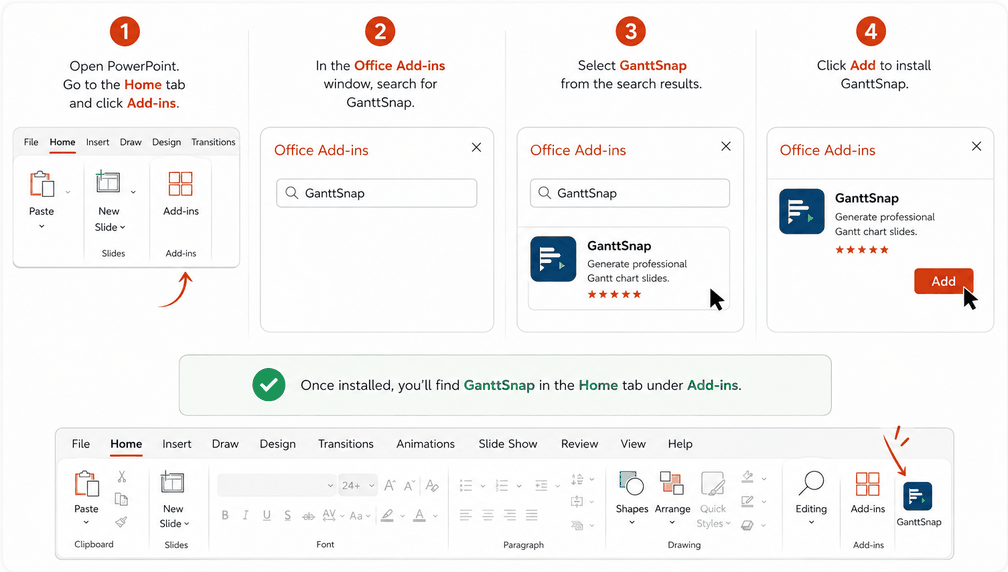Open the font size 24+ dropdown
The image size is (1008, 572).
tap(358, 485)
